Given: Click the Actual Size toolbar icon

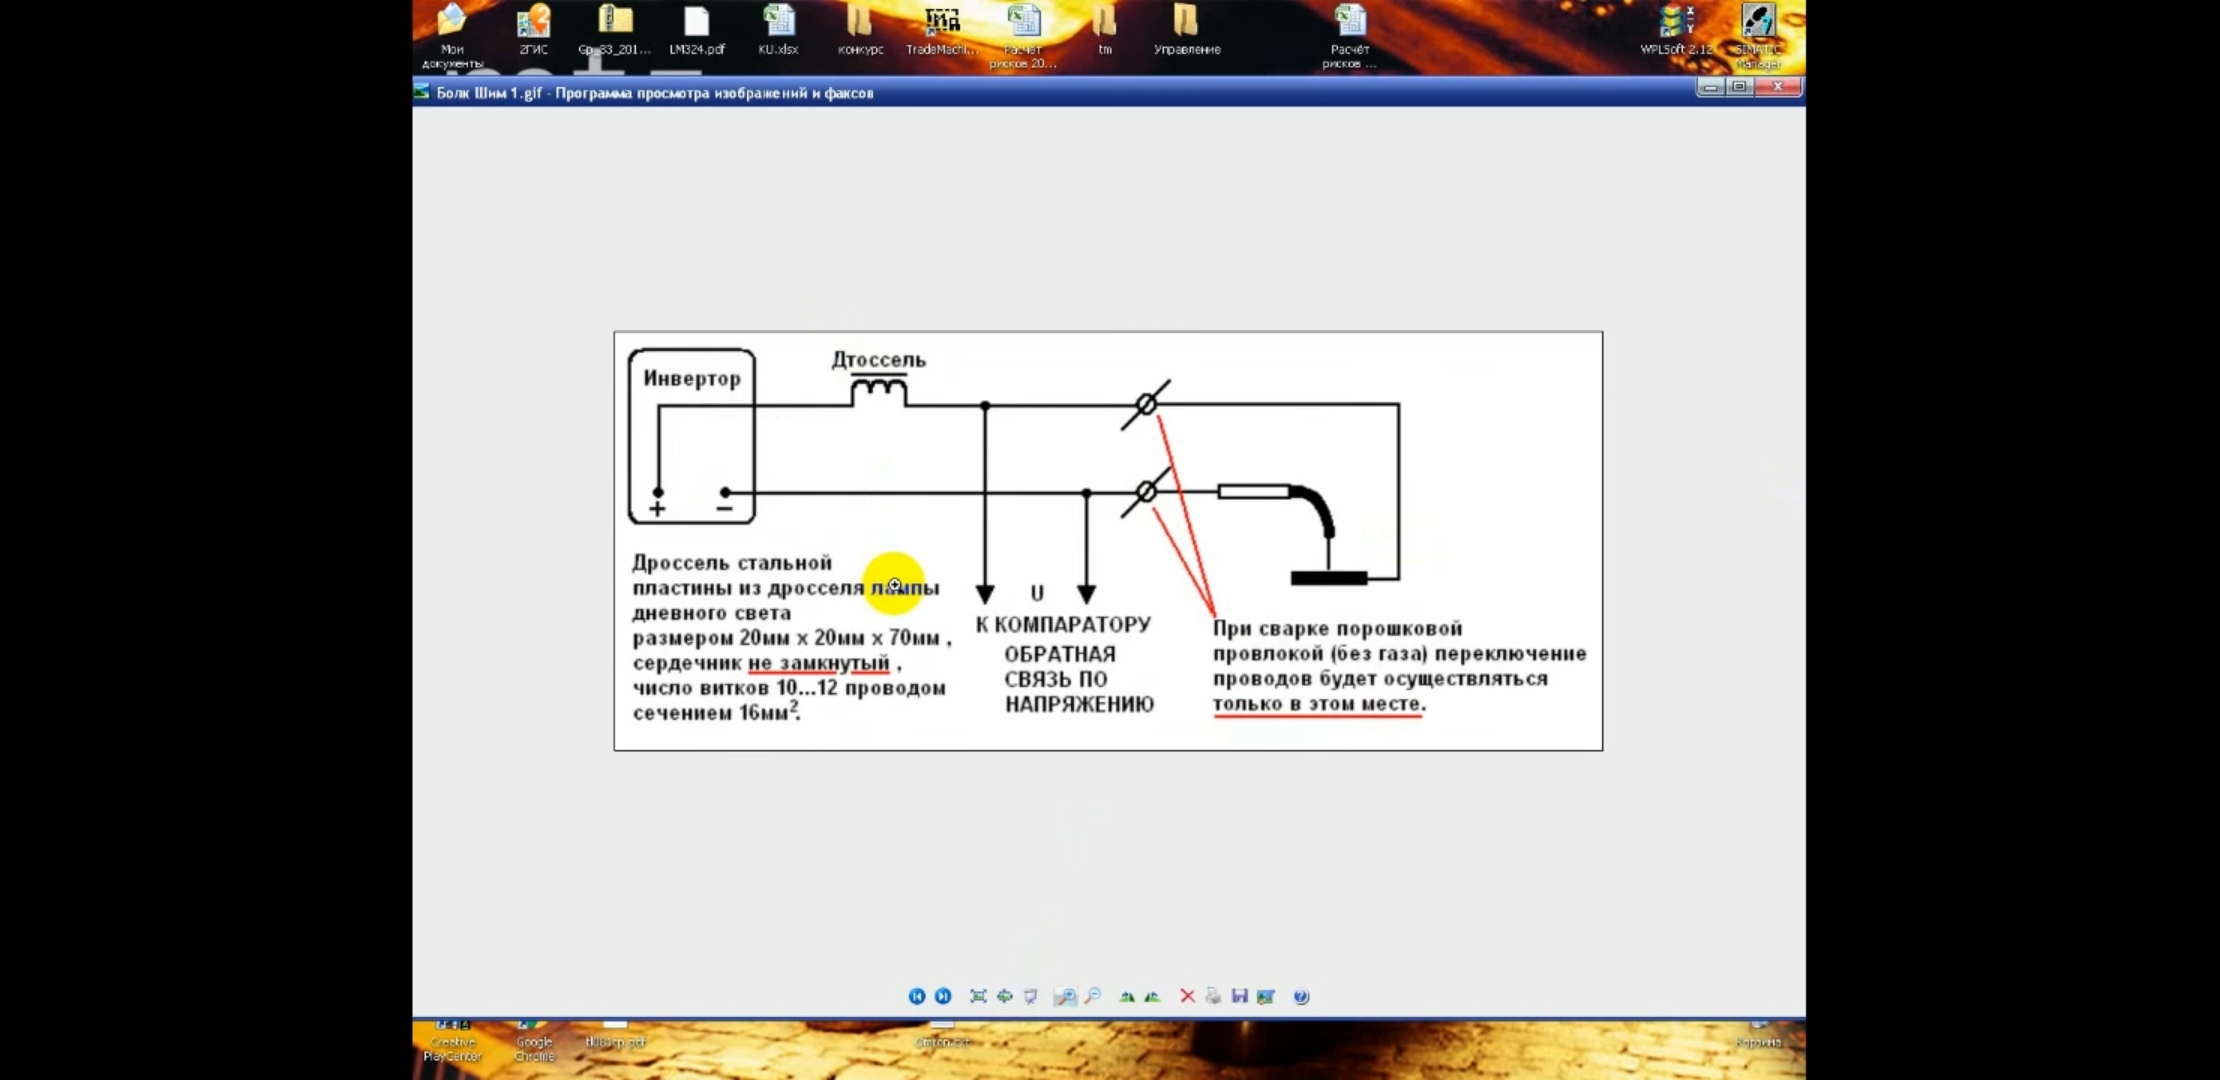Looking at the screenshot, I should [1004, 996].
